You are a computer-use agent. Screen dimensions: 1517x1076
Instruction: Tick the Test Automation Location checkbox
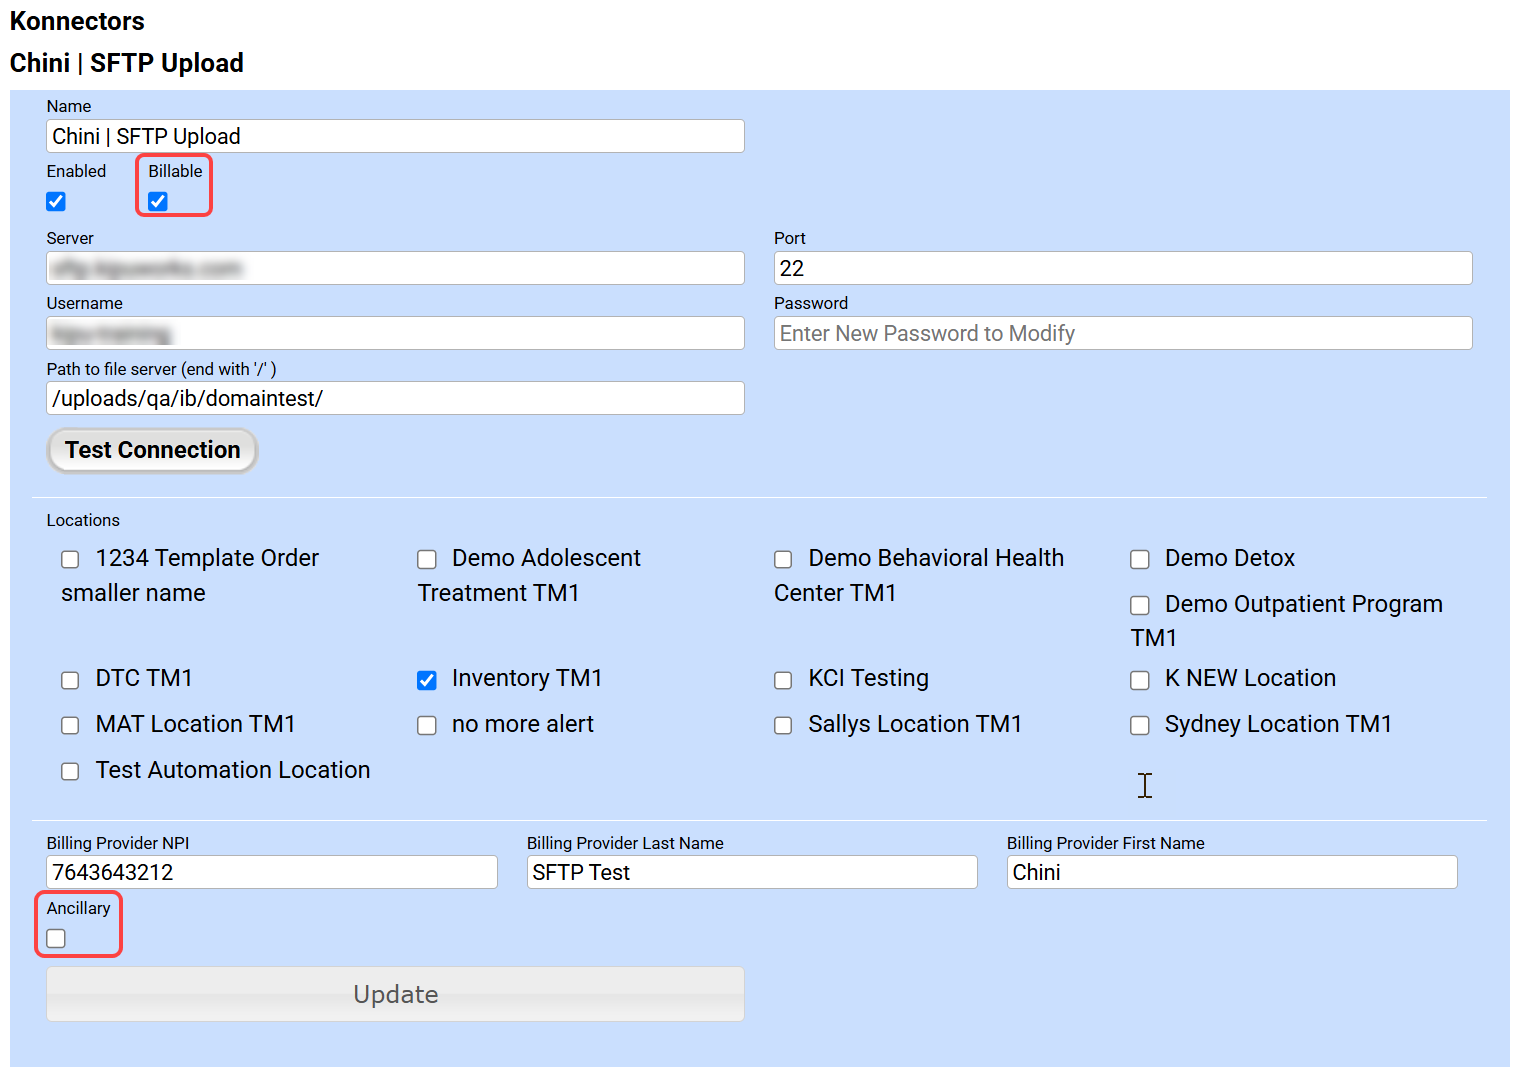click(70, 771)
